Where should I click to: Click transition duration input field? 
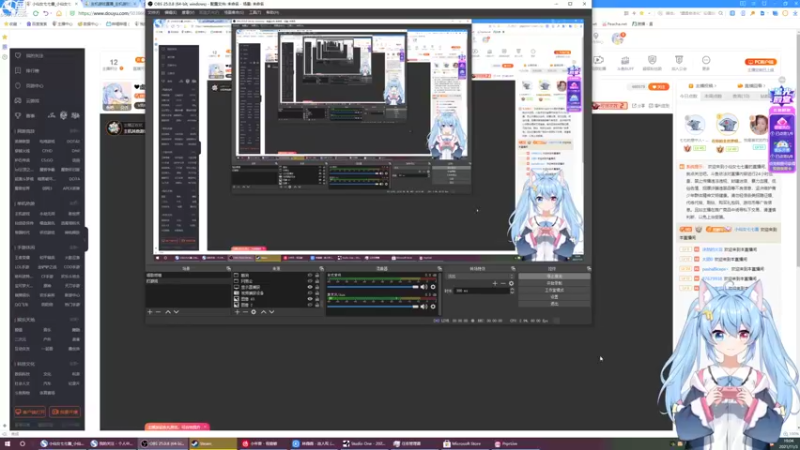[x=481, y=291]
